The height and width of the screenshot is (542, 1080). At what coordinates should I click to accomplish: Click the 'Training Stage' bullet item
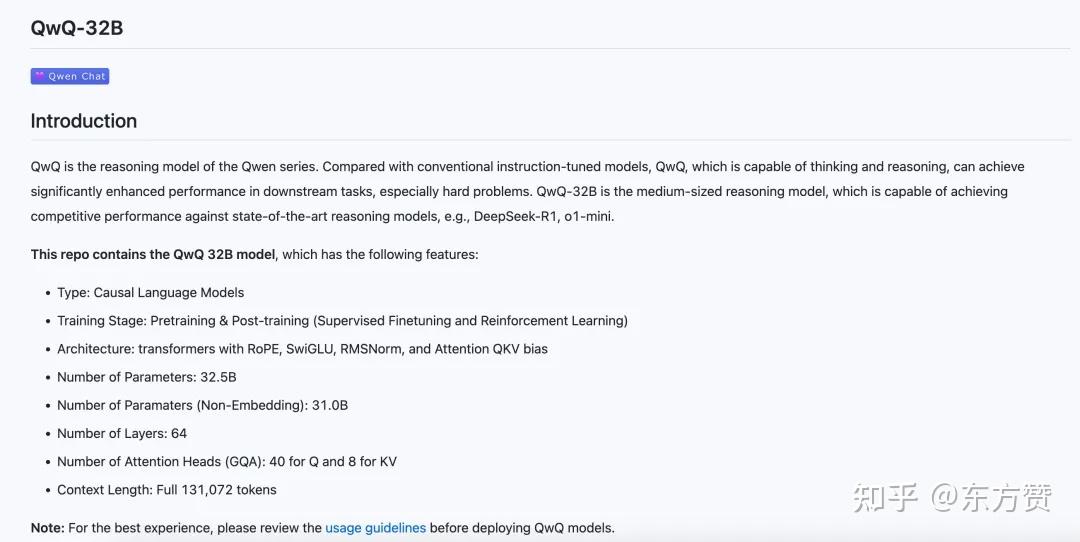342,321
